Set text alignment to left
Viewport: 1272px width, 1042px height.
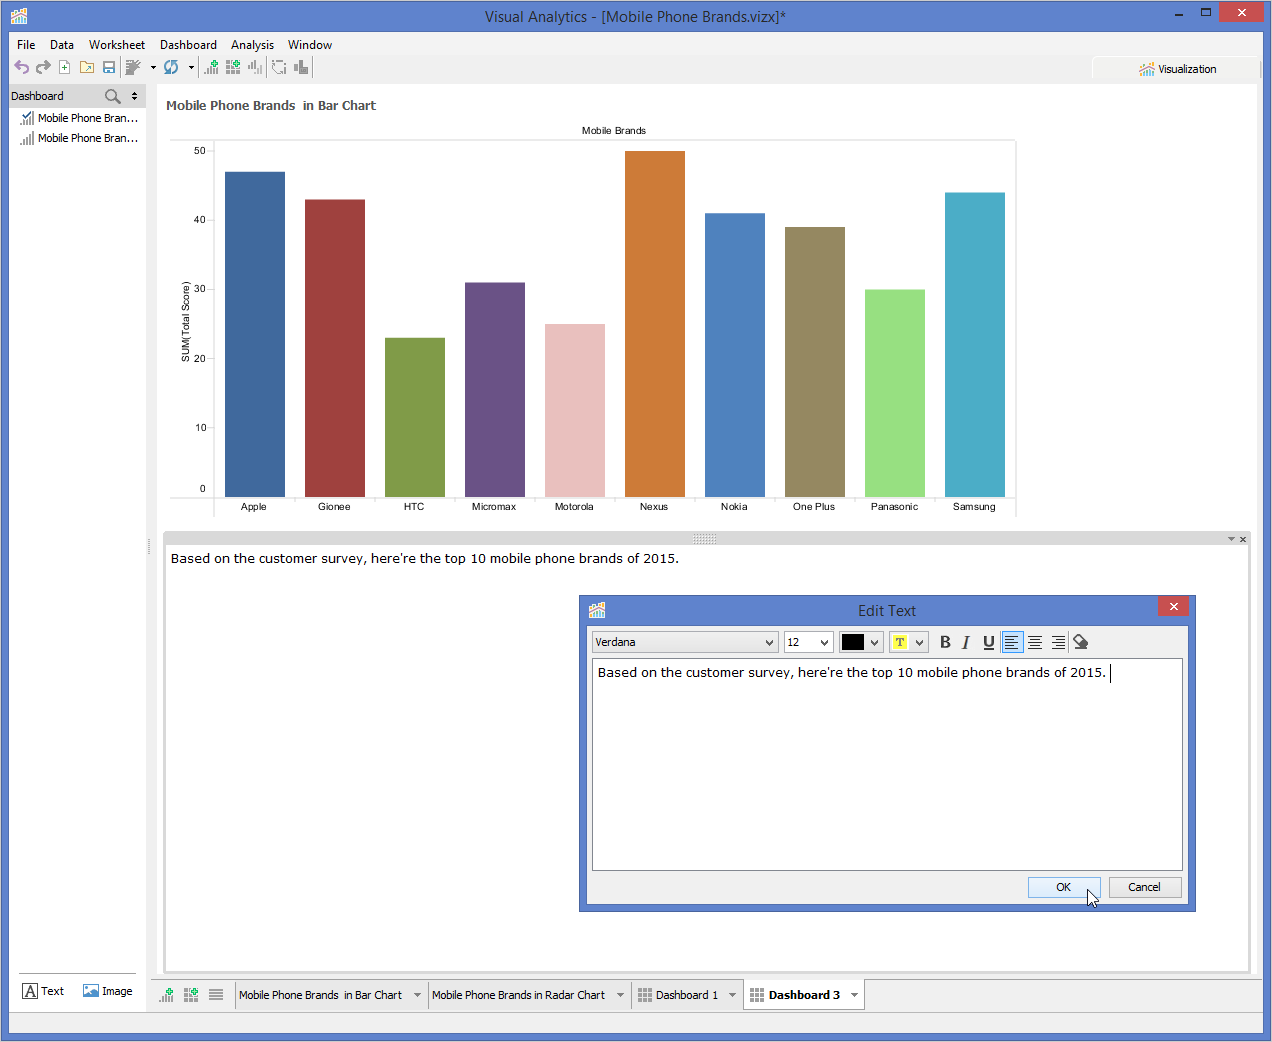(1012, 642)
